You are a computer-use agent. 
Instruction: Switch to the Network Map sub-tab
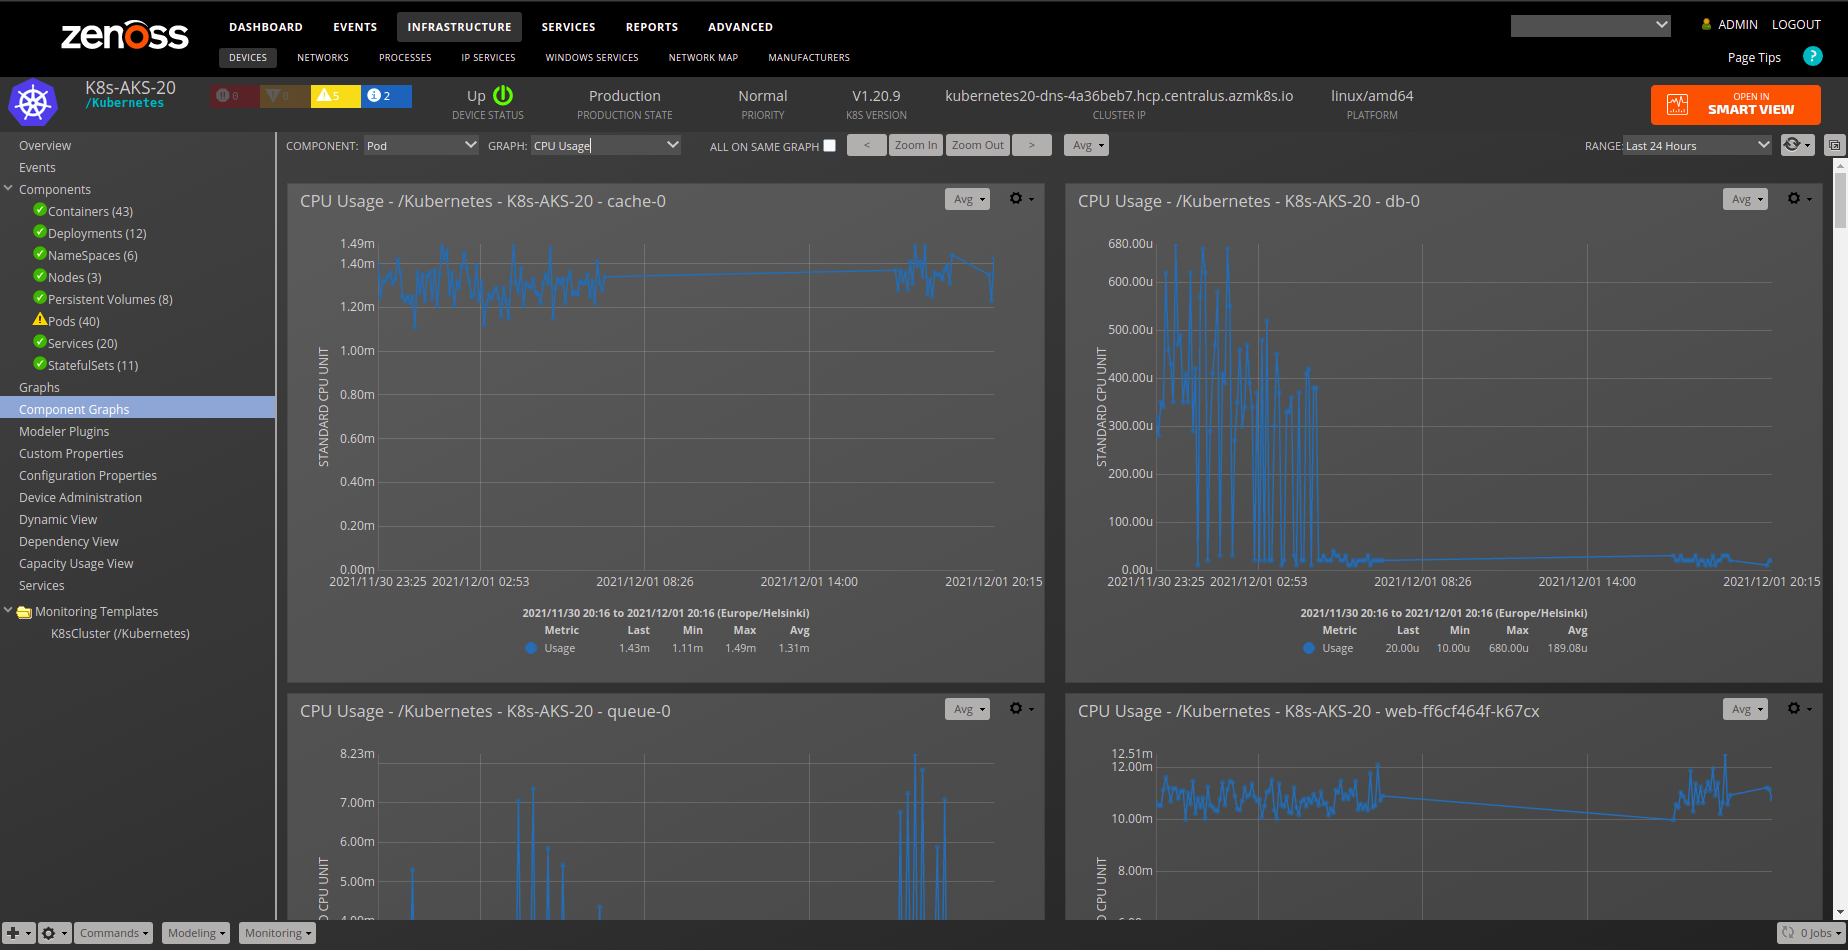pyautogui.click(x=703, y=58)
